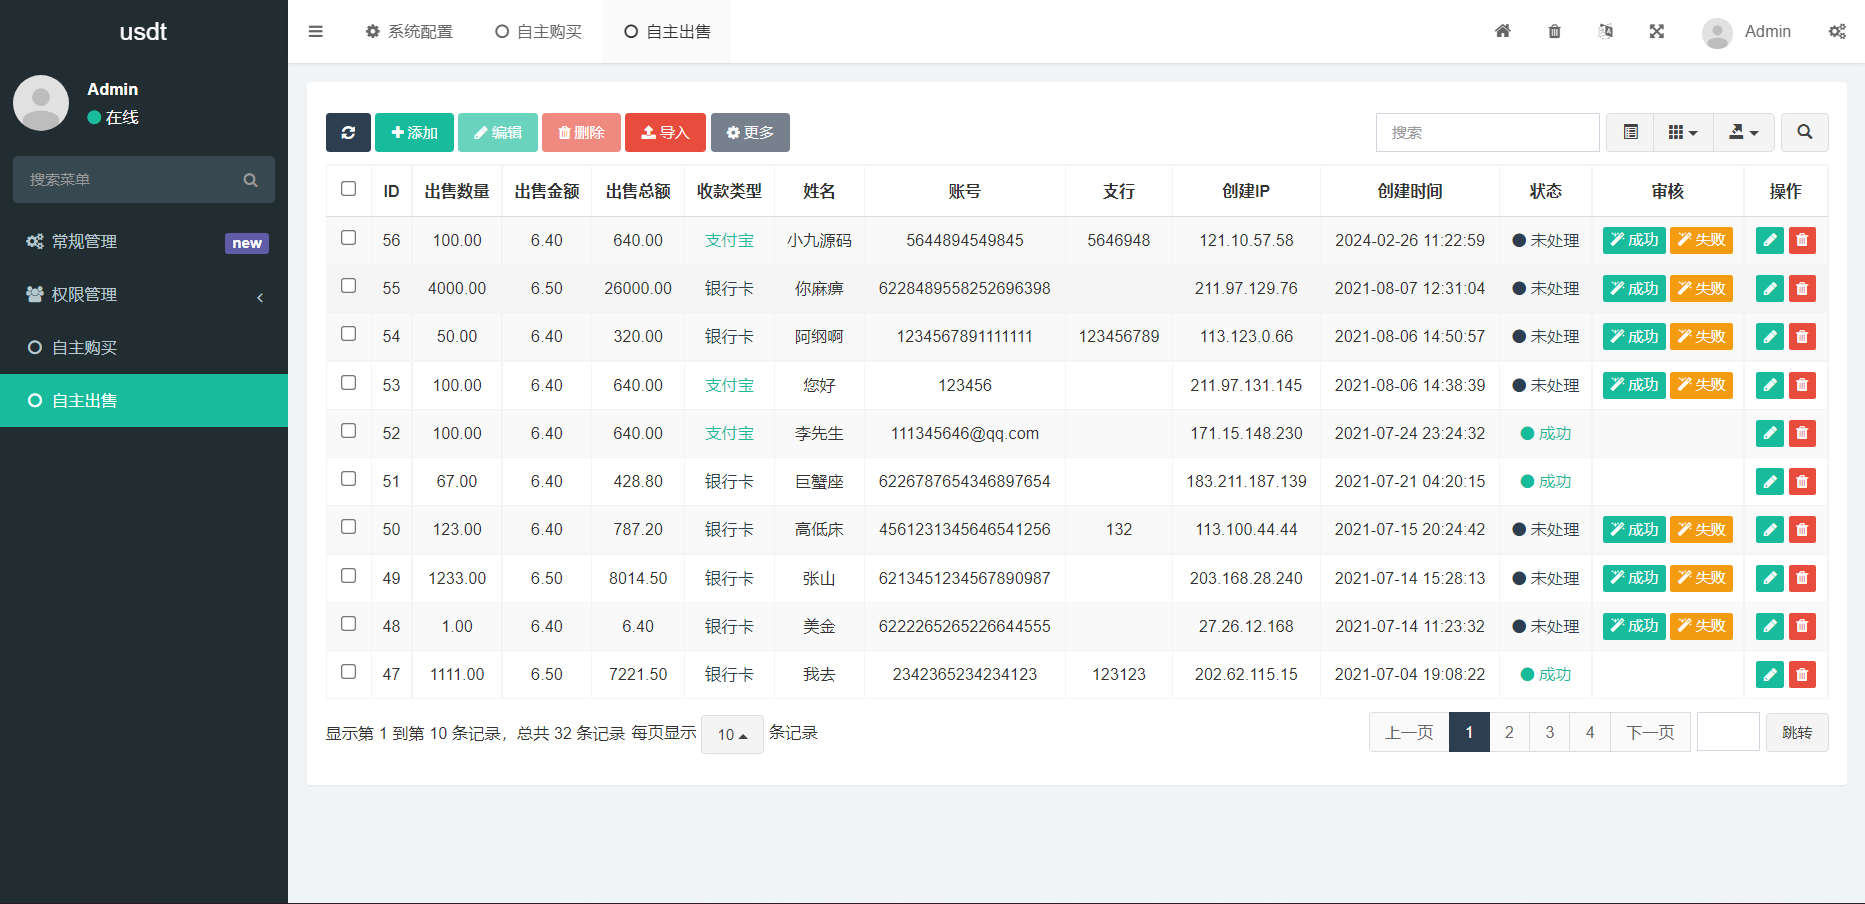
Task: Toggle the sidebar hamburger menu icon
Action: [315, 31]
